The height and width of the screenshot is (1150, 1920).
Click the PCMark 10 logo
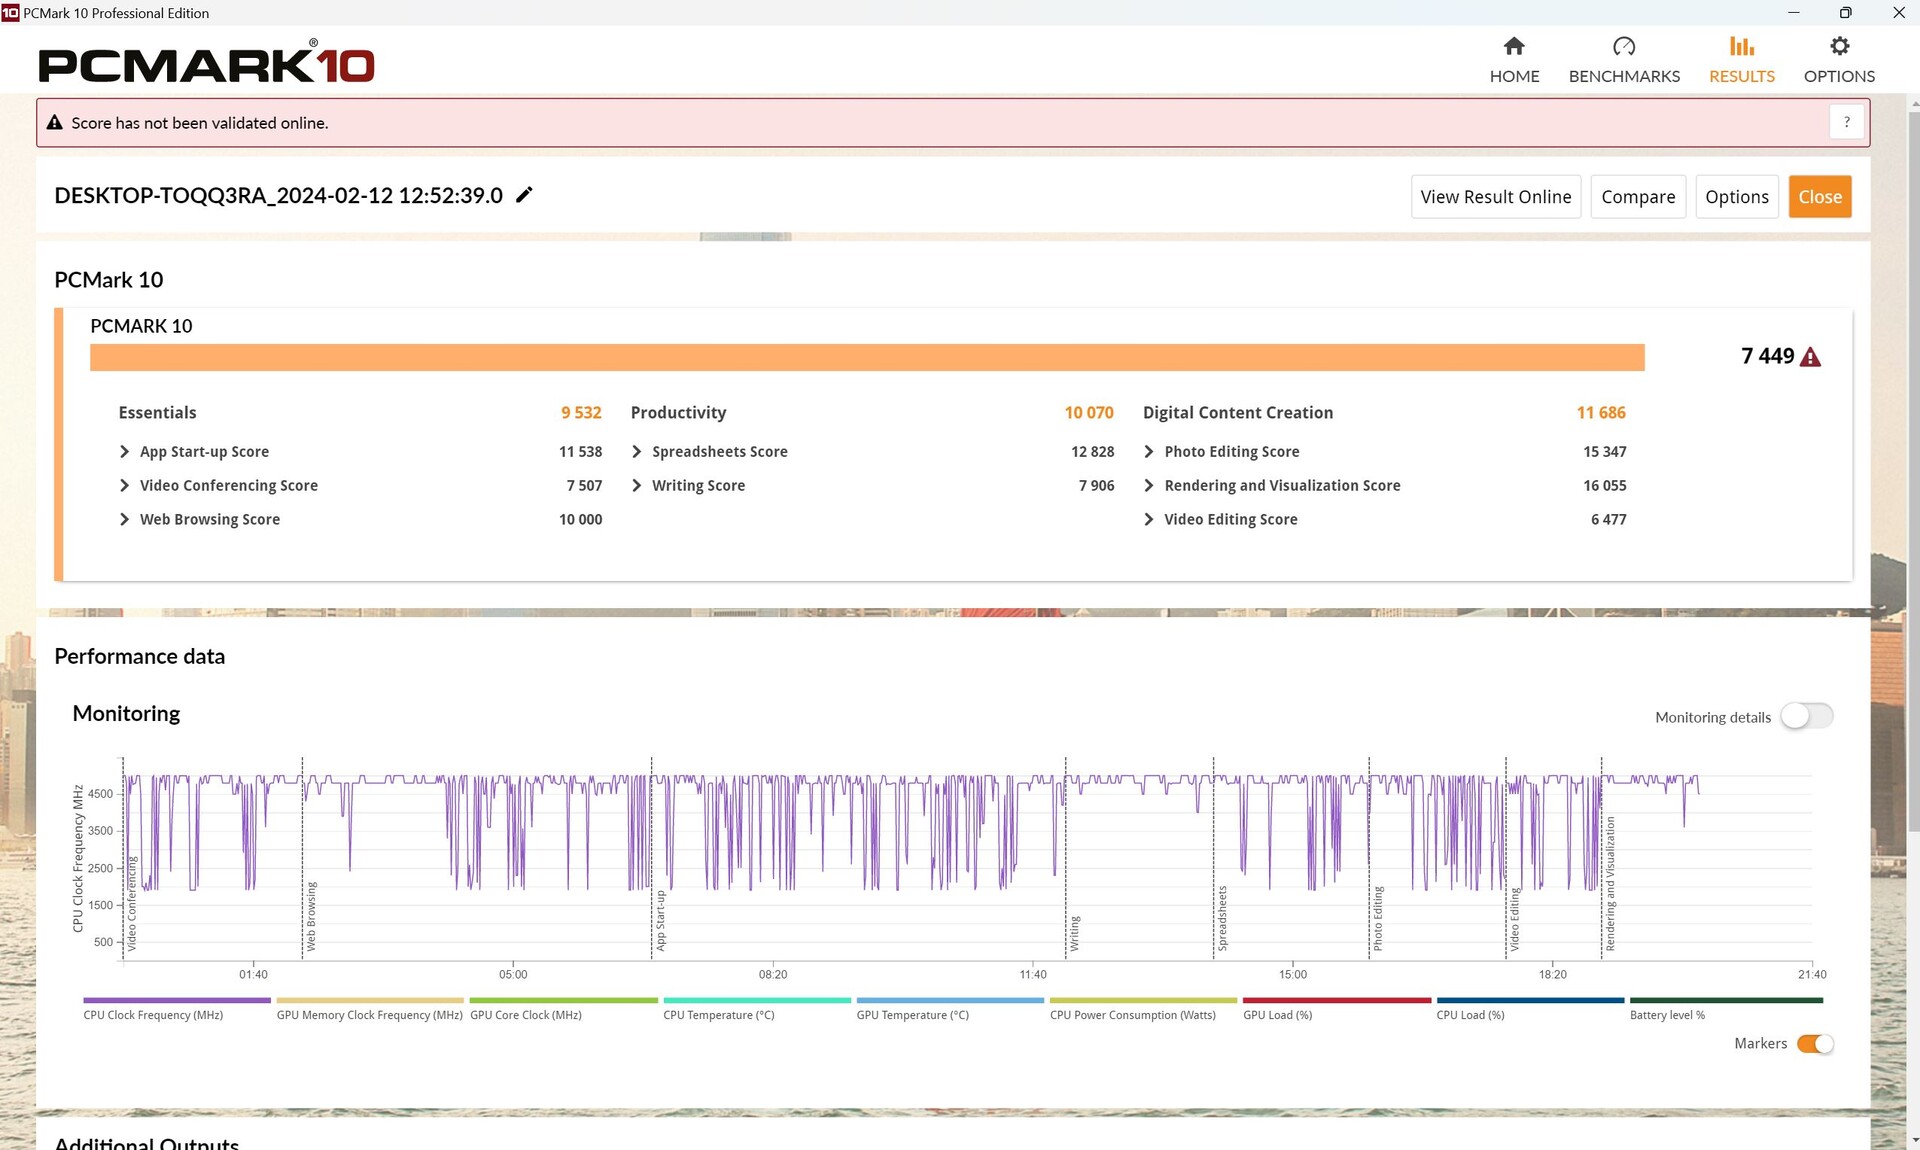click(x=206, y=64)
